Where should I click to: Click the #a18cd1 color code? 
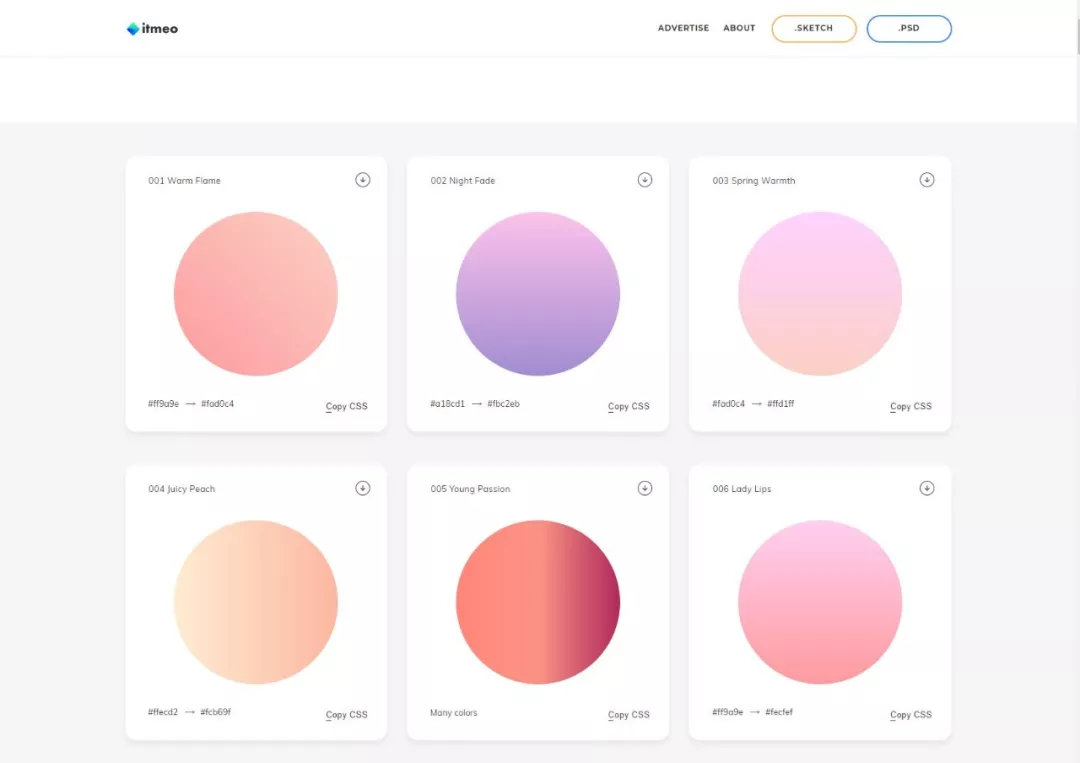[x=448, y=404]
